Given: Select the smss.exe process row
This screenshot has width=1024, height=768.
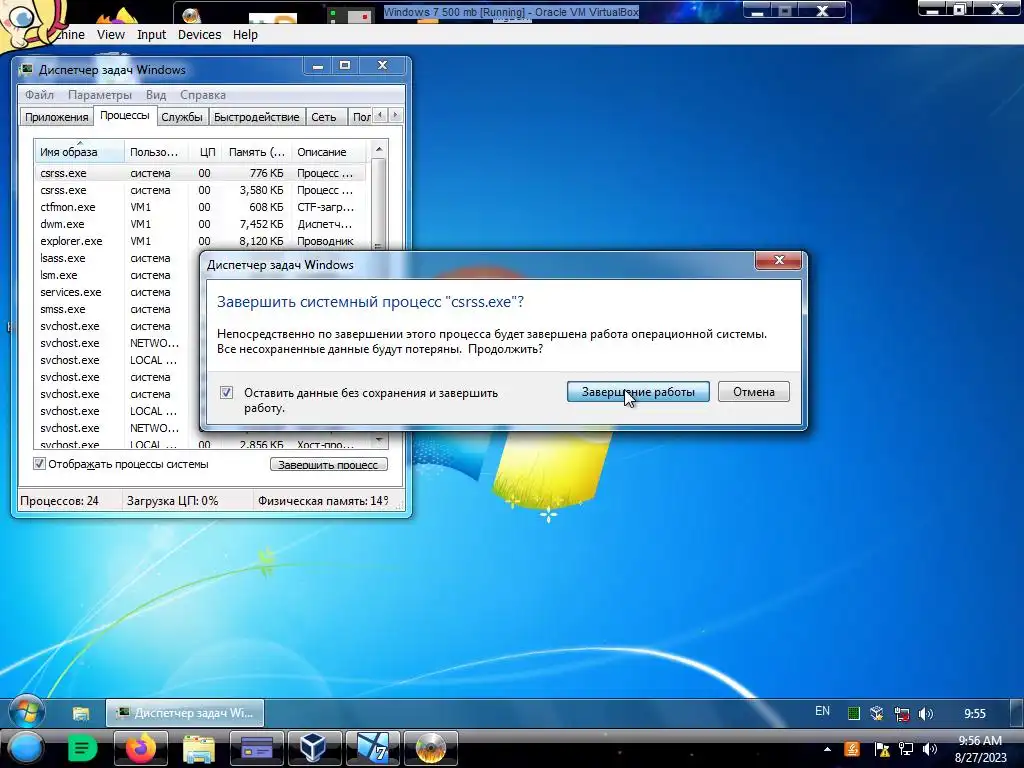Looking at the screenshot, I should (118, 309).
